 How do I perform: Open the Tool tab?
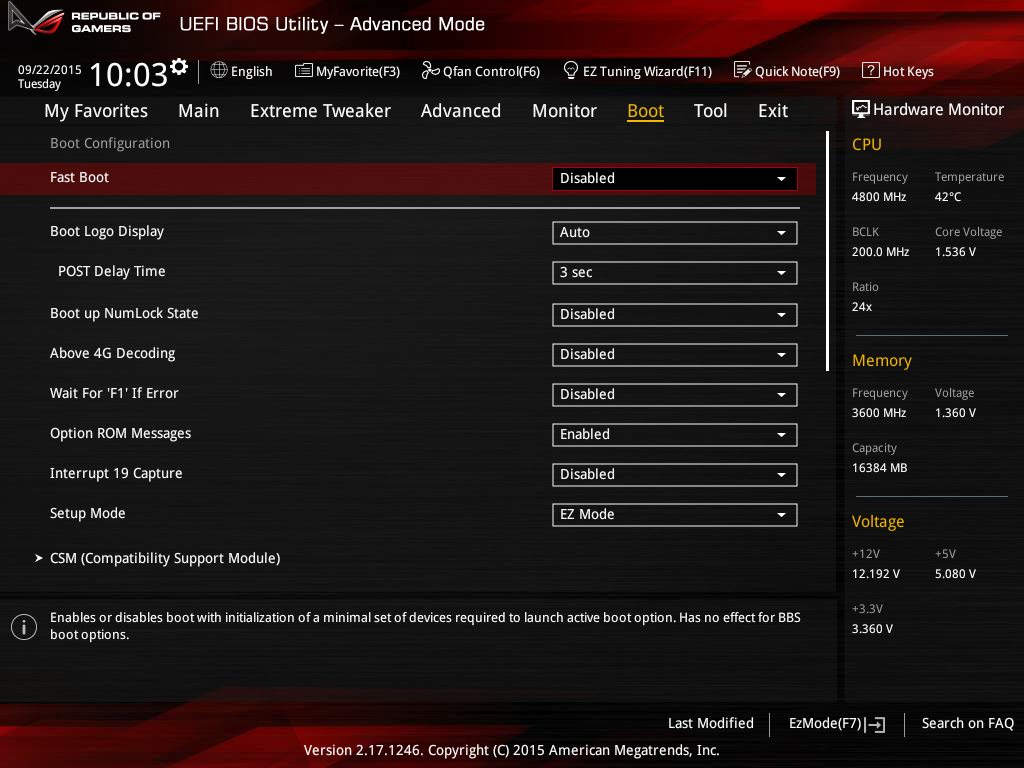pyautogui.click(x=710, y=111)
